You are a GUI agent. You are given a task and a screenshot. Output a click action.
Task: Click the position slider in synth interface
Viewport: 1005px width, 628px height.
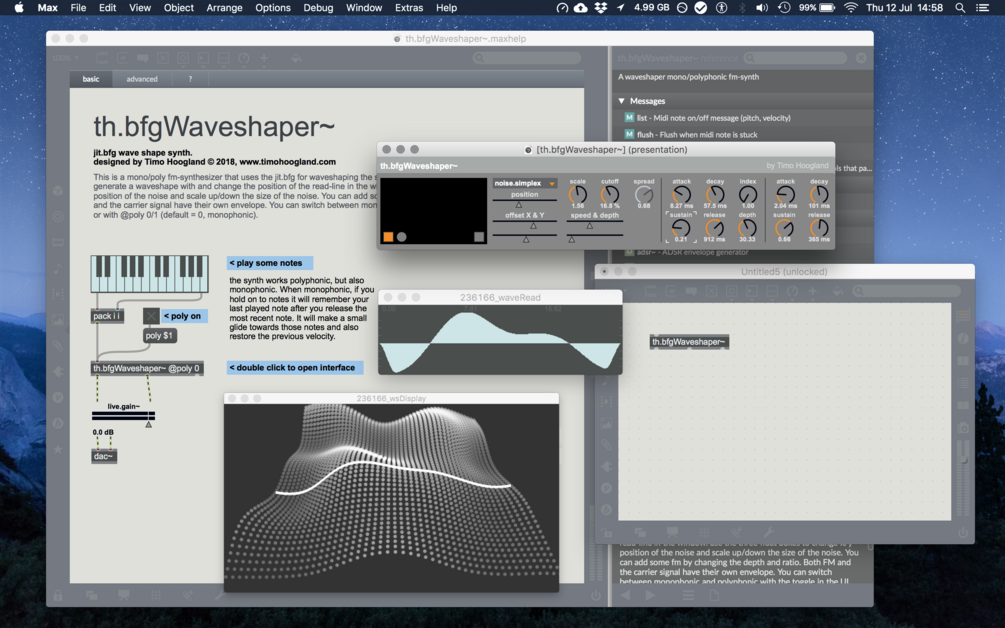[x=525, y=202]
